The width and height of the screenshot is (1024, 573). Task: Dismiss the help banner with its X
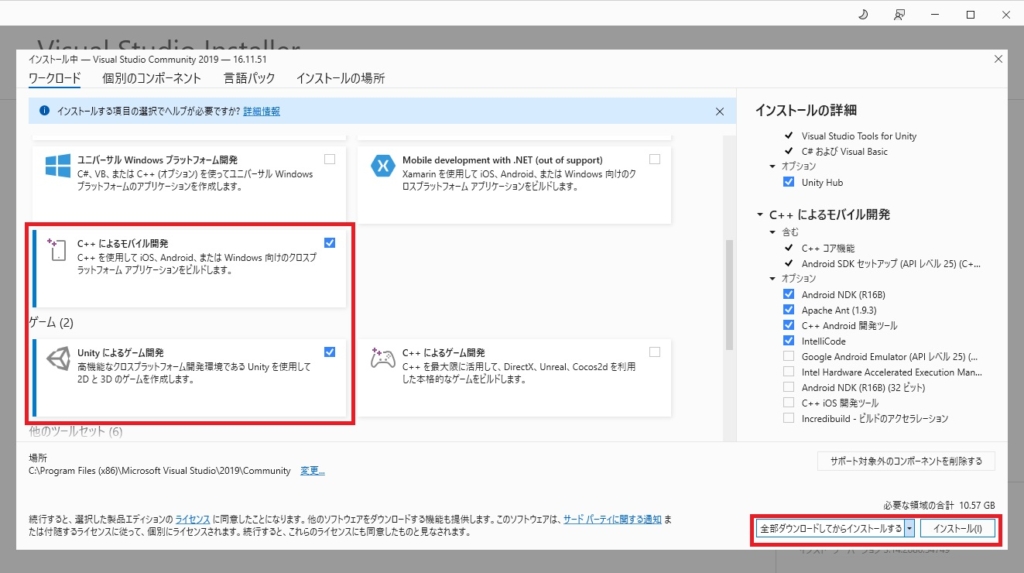tap(719, 112)
